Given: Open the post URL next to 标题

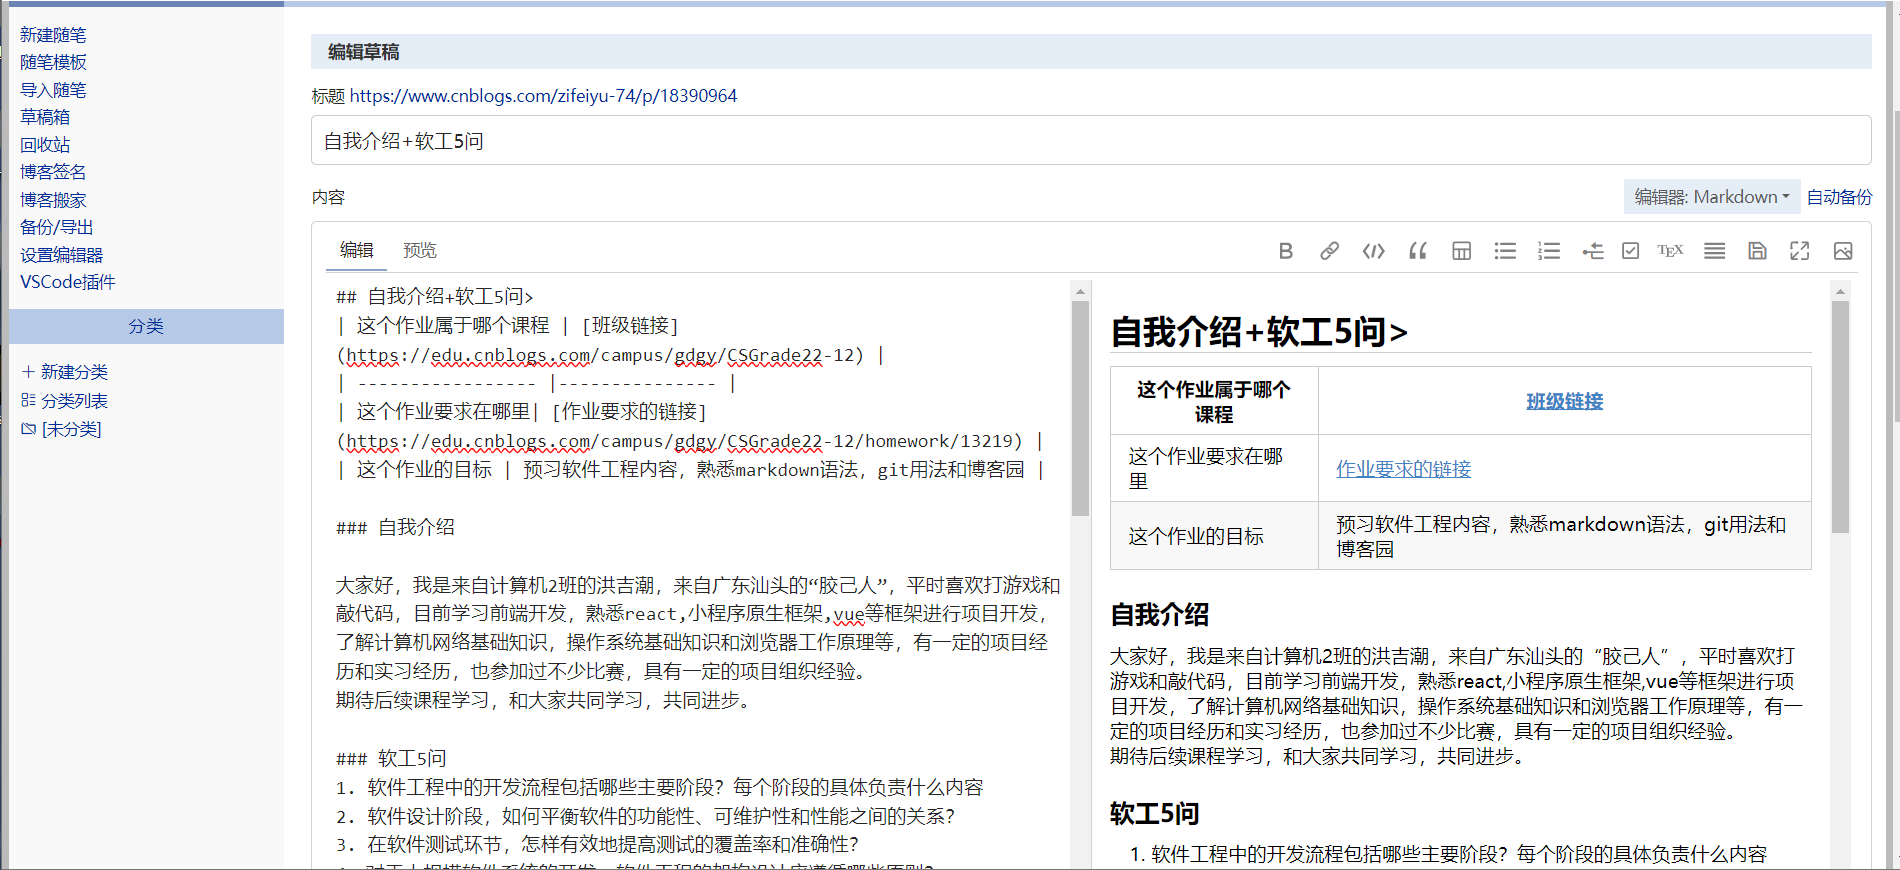Looking at the screenshot, I should 543,96.
